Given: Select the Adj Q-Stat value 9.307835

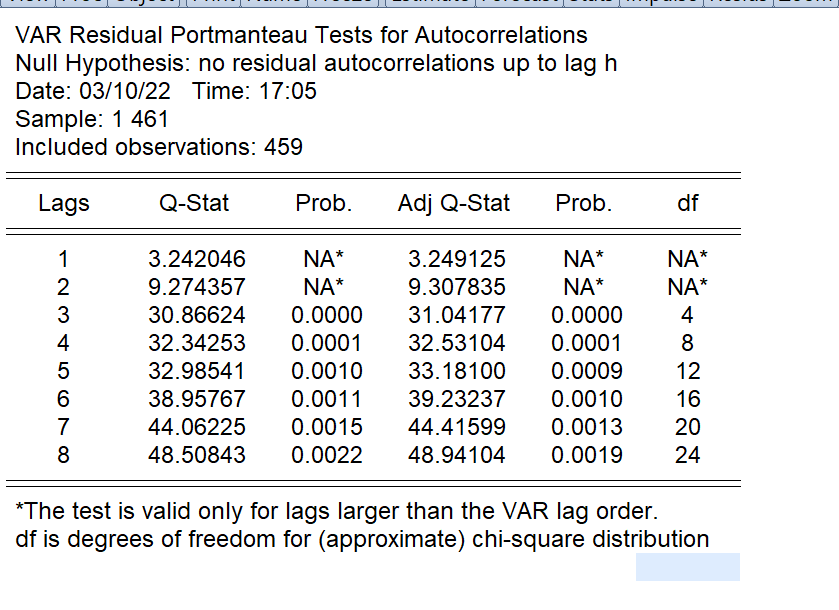Looking at the screenshot, I should pyautogui.click(x=456, y=287).
